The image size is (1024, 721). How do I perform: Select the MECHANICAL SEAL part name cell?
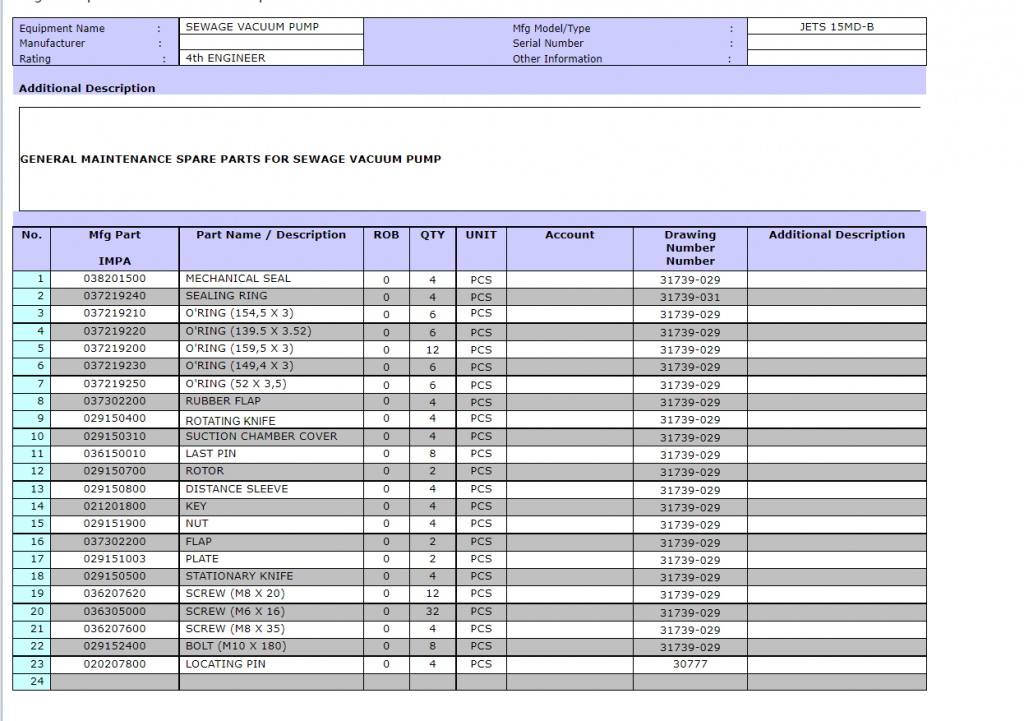271,279
